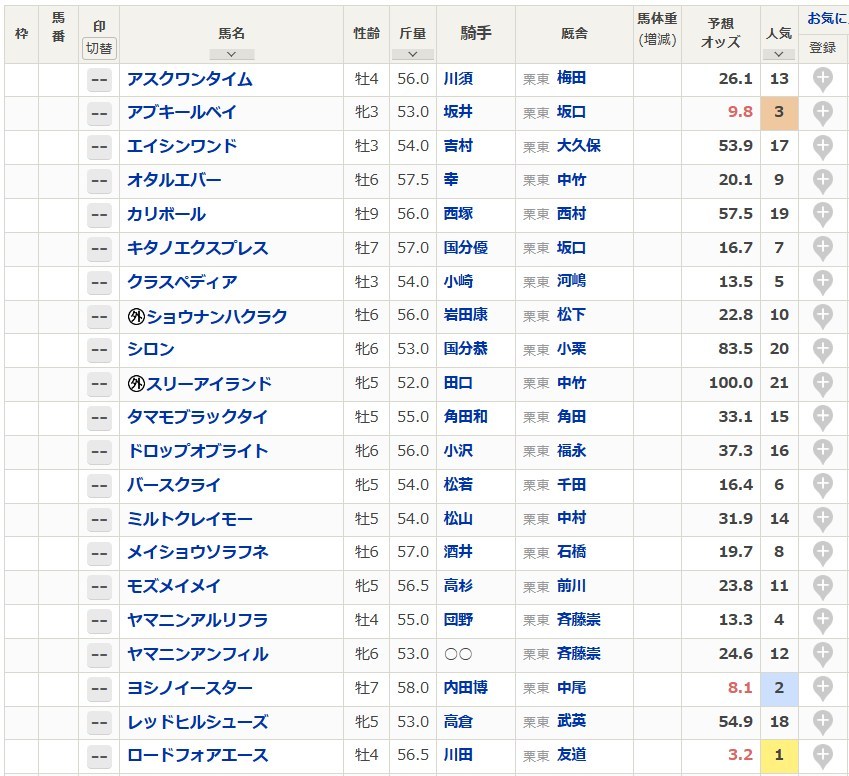The height and width of the screenshot is (776, 849).
Task: Click favorite plus icon for ロードフォアエース
Action: [822, 756]
